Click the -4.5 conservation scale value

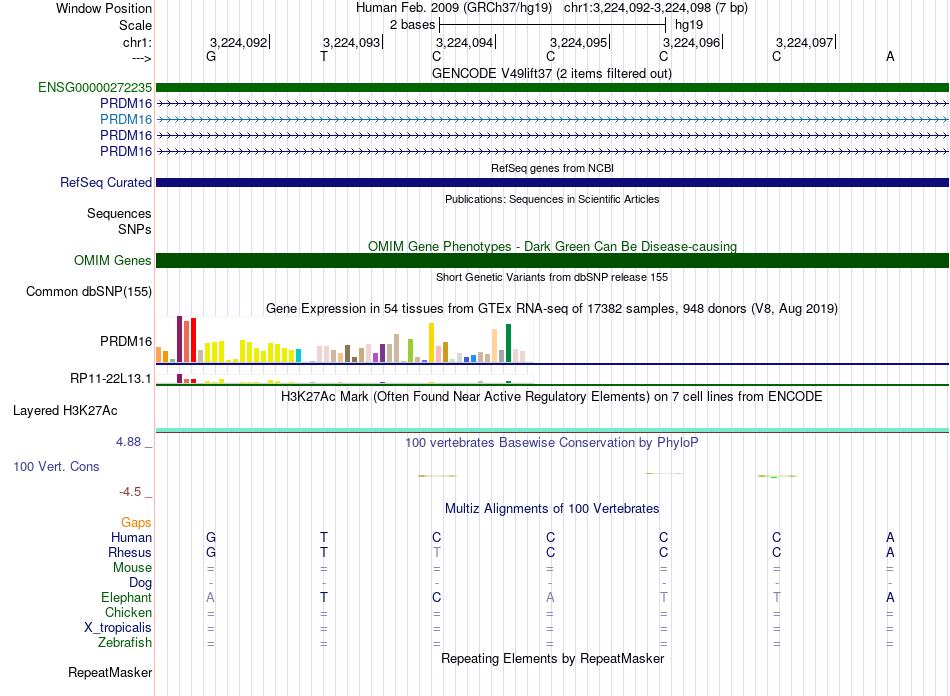tap(130, 492)
